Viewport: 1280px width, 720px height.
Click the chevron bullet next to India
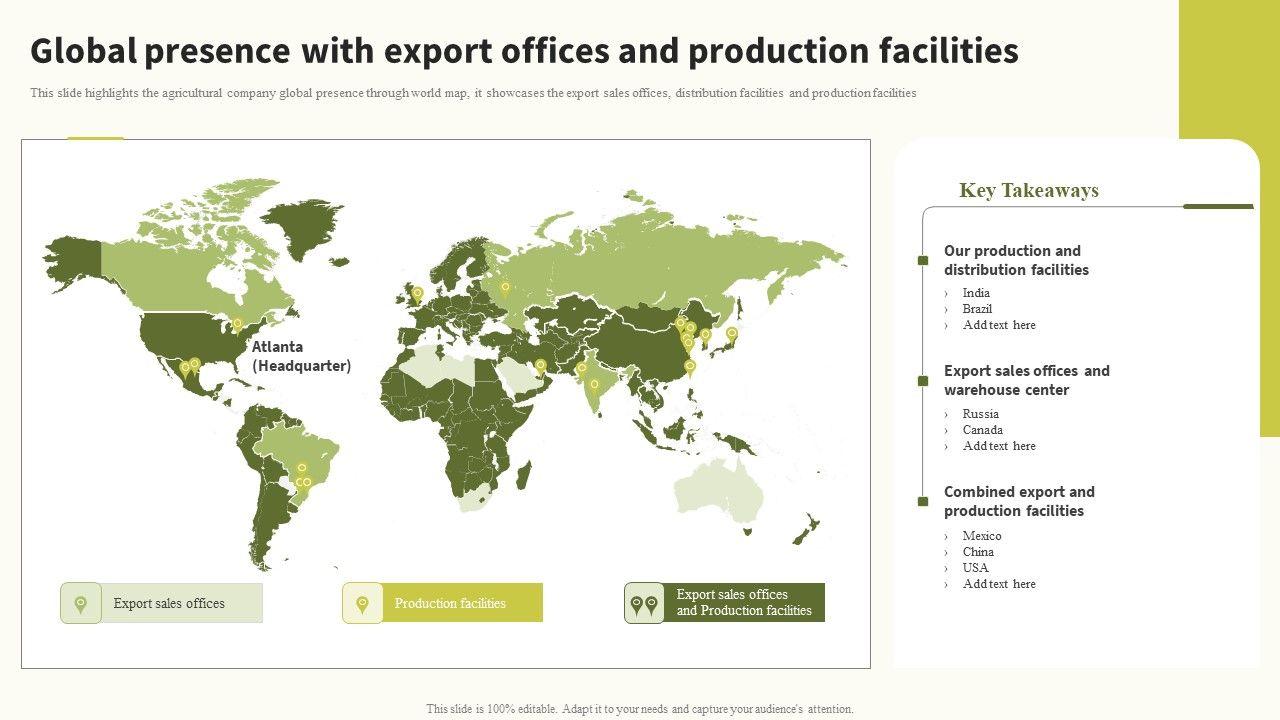[x=947, y=293]
